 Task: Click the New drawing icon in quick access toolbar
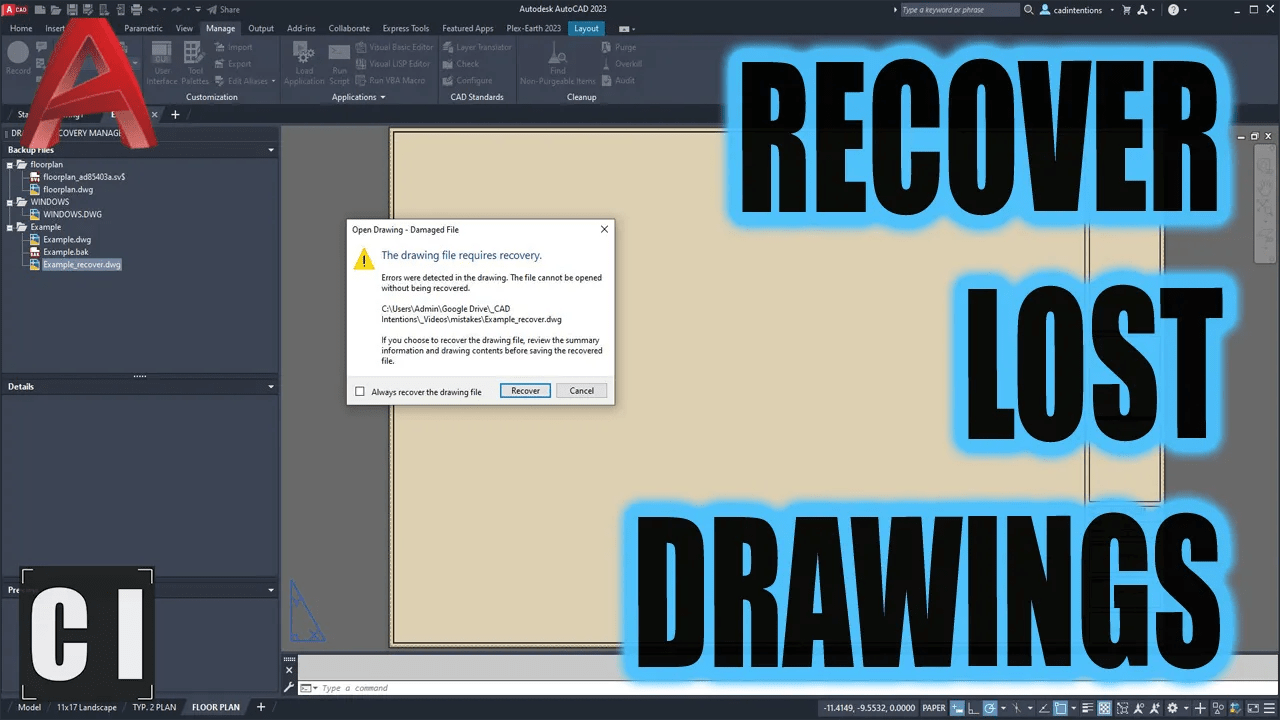pos(40,9)
